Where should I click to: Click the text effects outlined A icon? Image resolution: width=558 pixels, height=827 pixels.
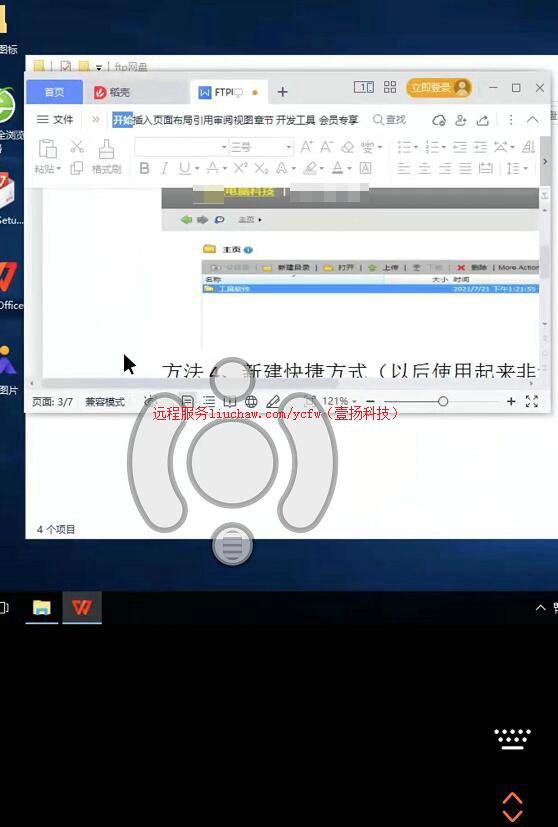282,168
